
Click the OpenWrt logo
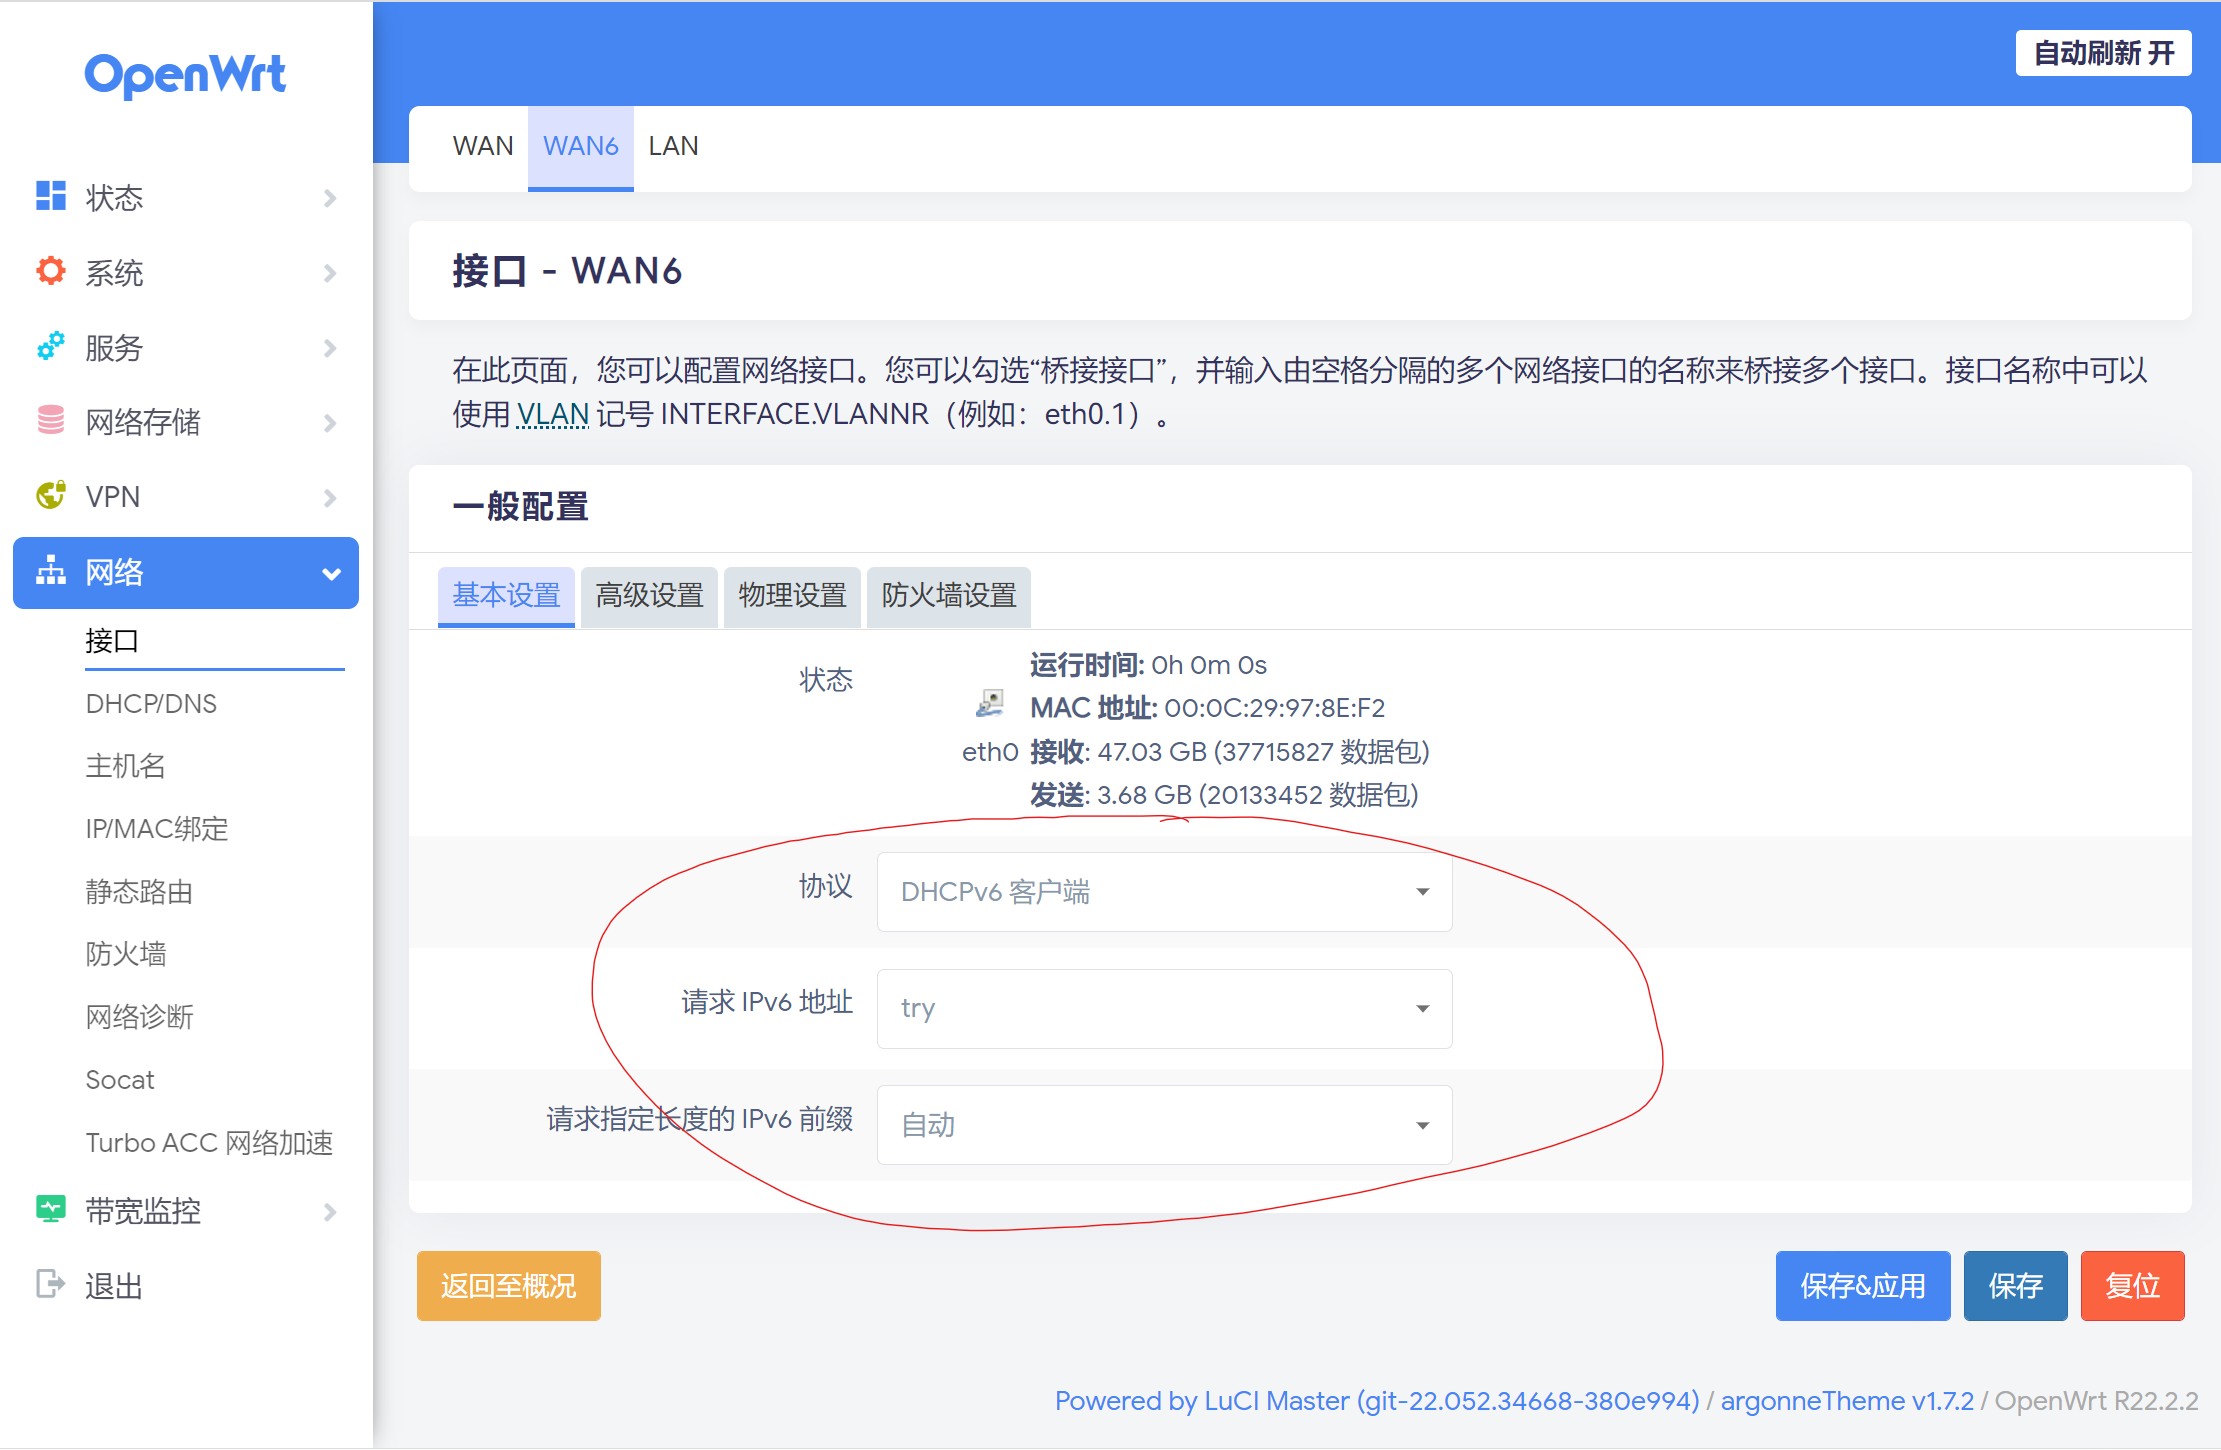tap(185, 75)
